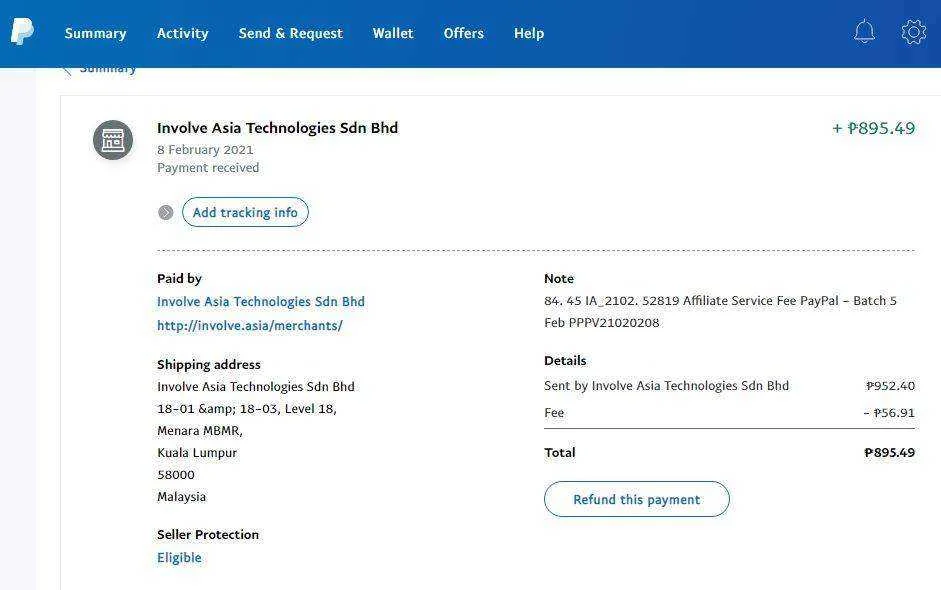Select the date 8 February 2021
The height and width of the screenshot is (590, 941).
205,150
